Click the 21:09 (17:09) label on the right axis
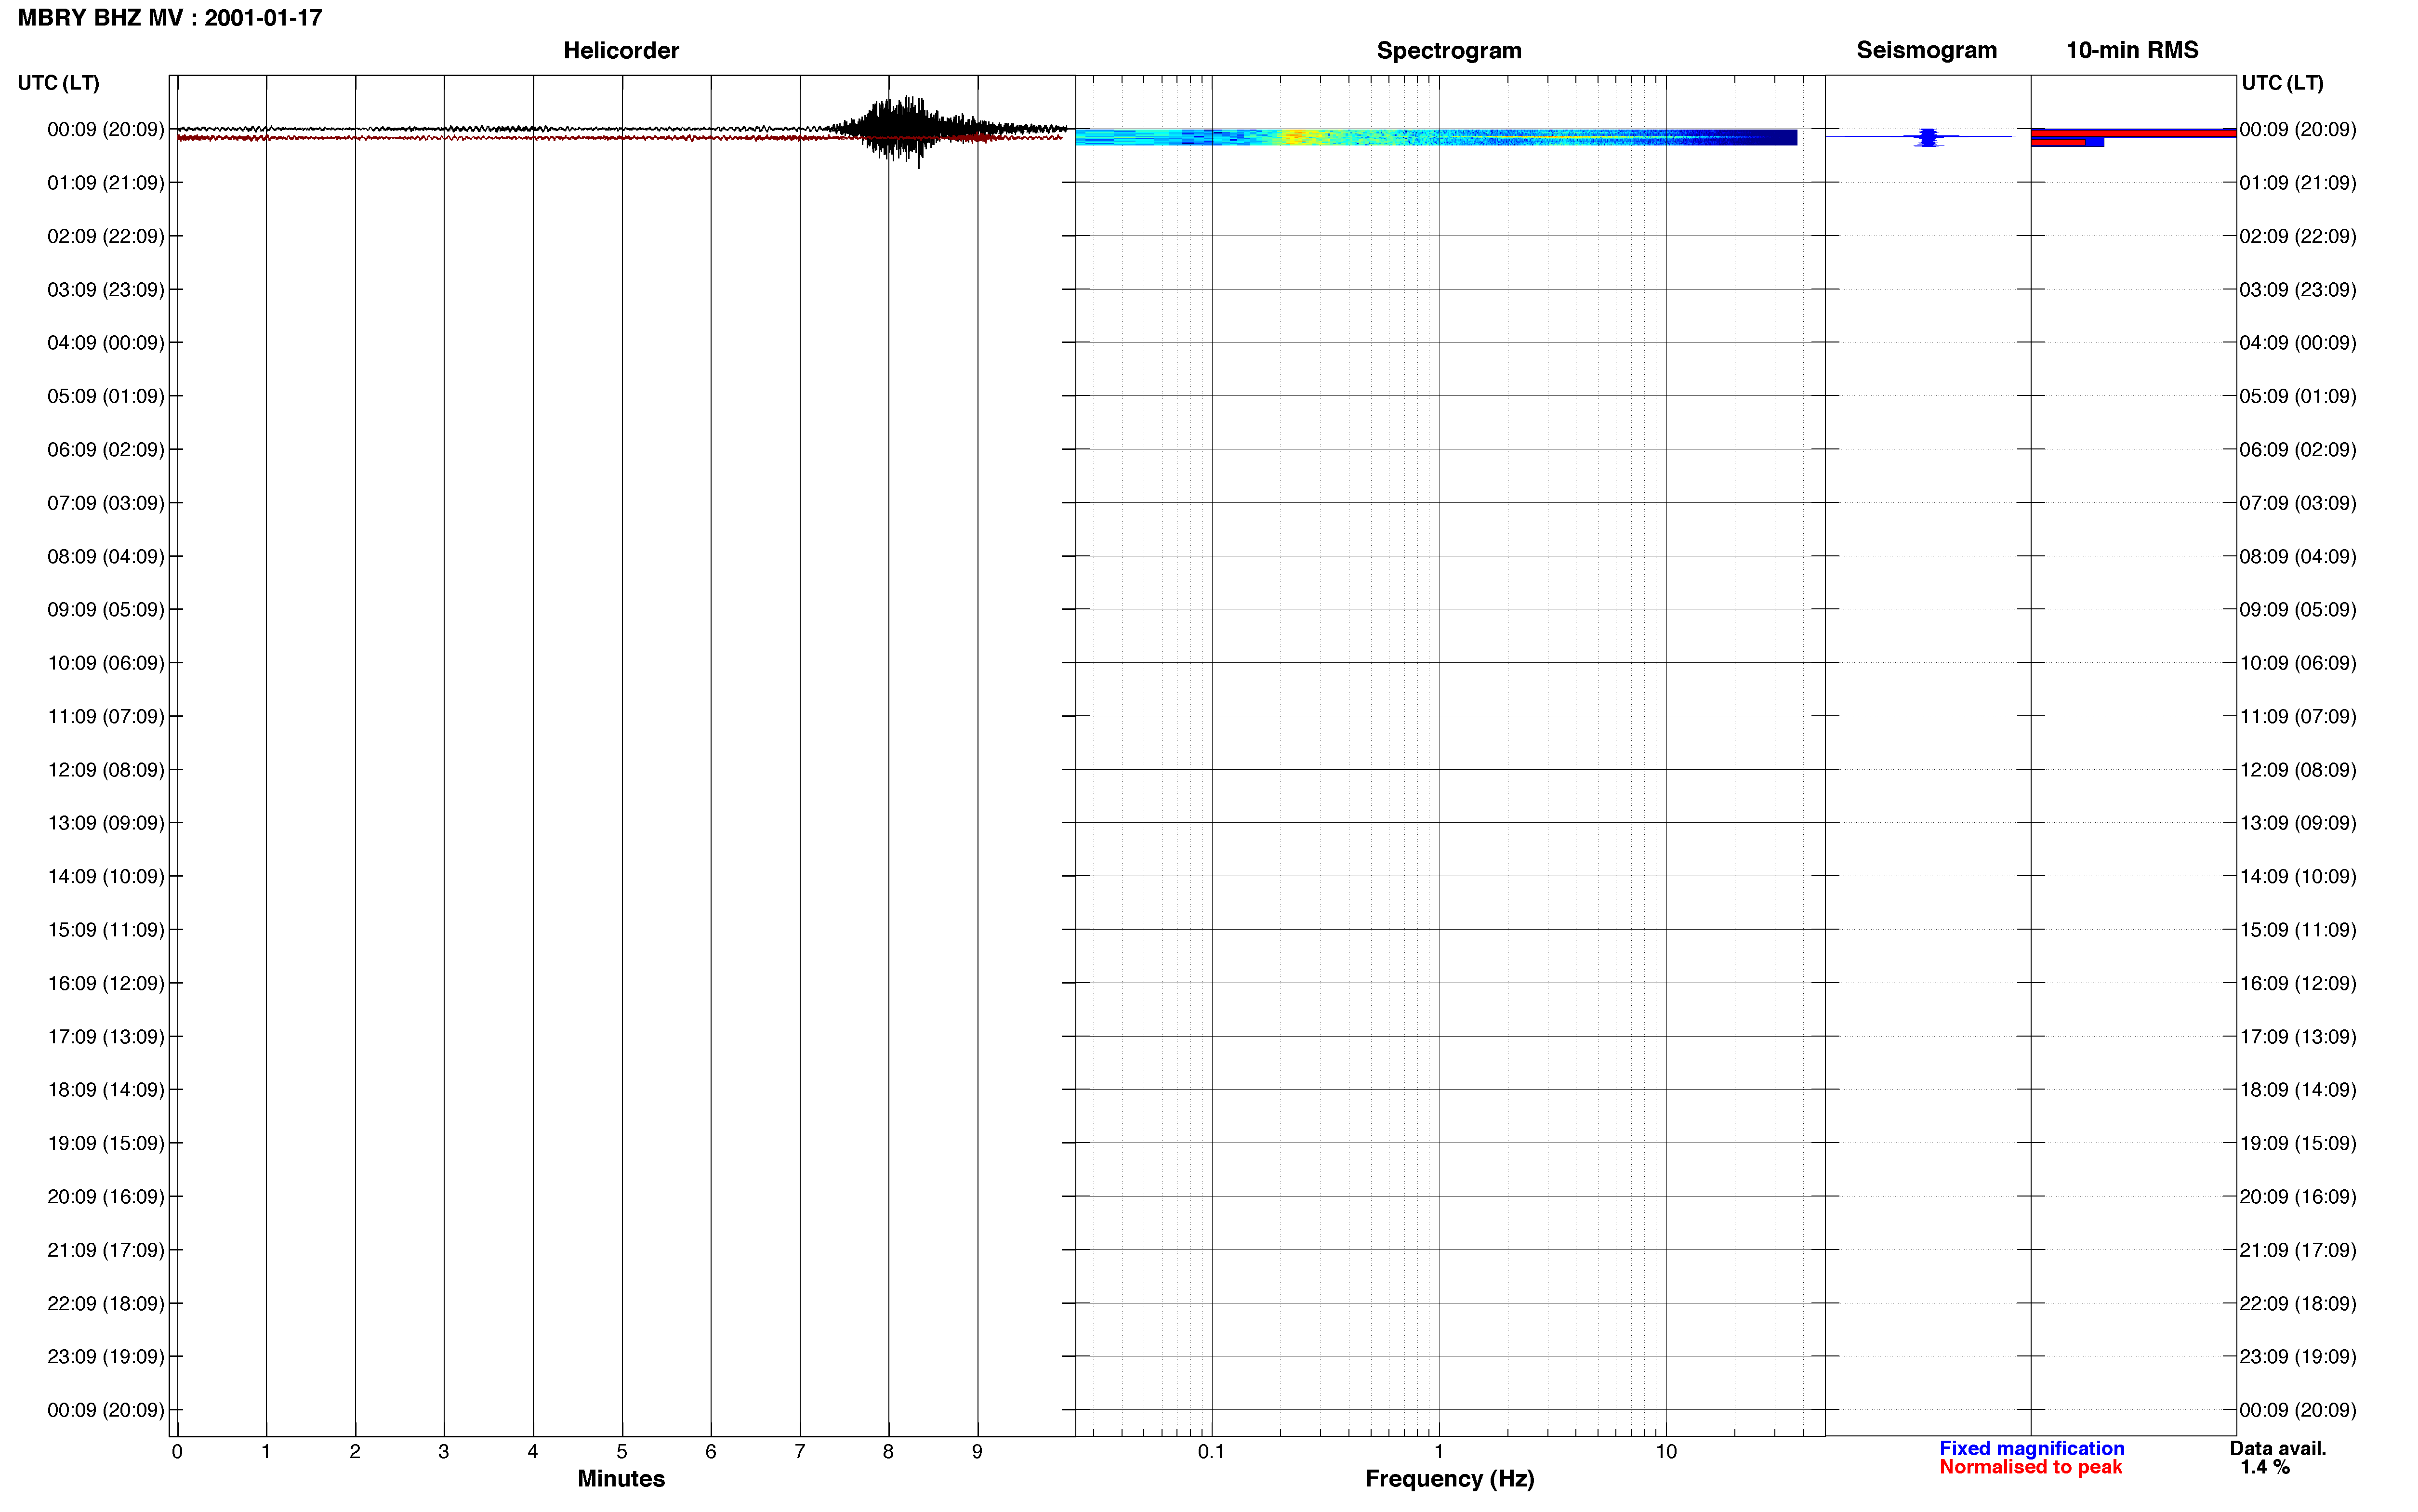 tap(2298, 1250)
